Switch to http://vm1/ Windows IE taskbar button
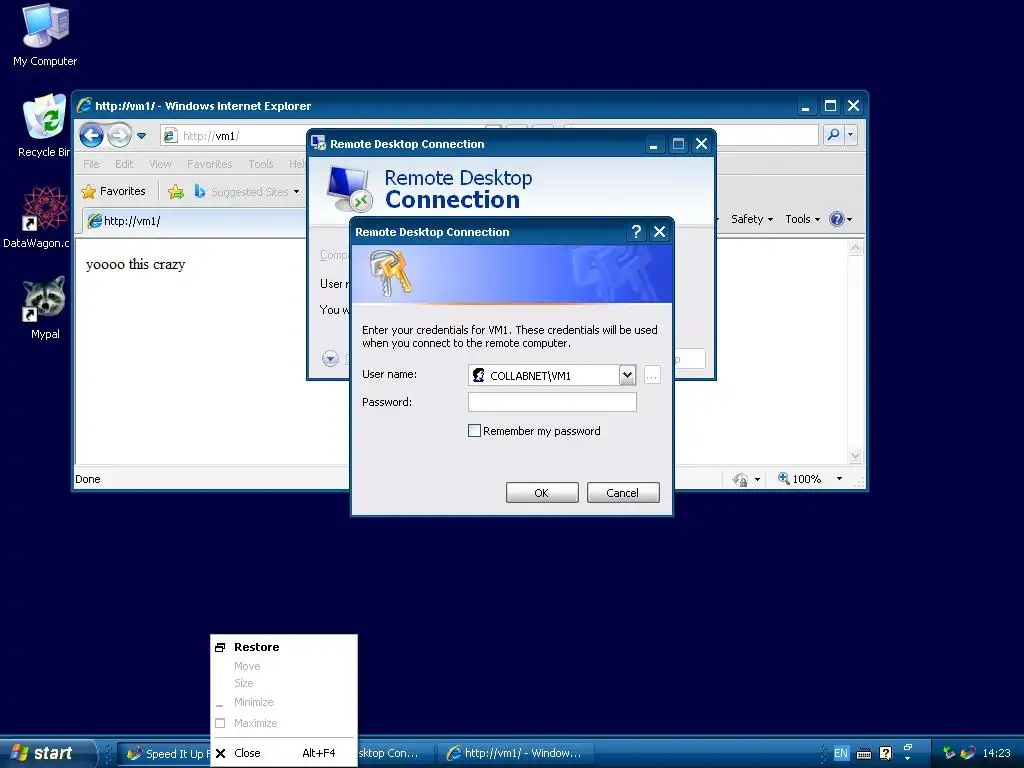 (x=516, y=754)
